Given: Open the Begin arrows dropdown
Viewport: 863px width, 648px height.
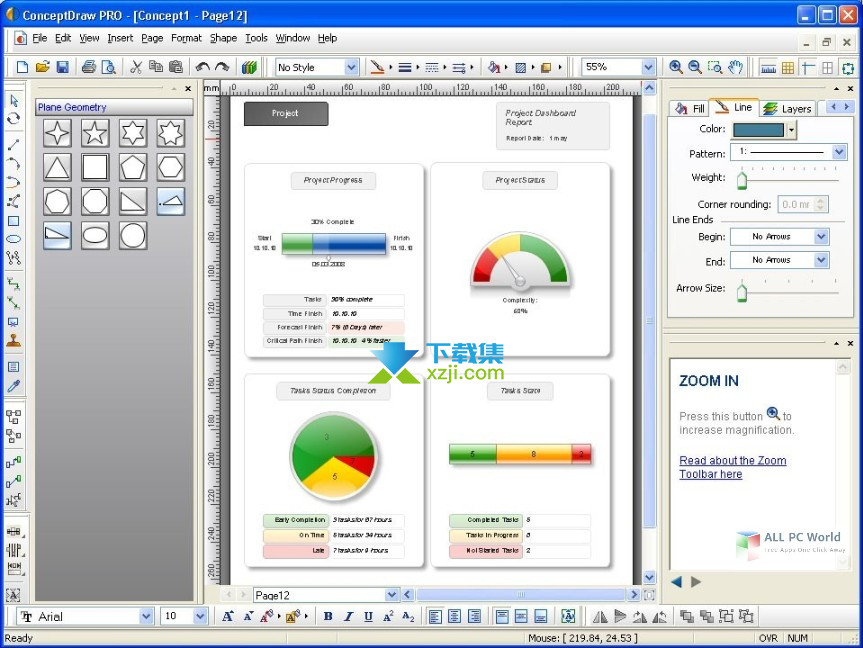Looking at the screenshot, I should tap(821, 237).
